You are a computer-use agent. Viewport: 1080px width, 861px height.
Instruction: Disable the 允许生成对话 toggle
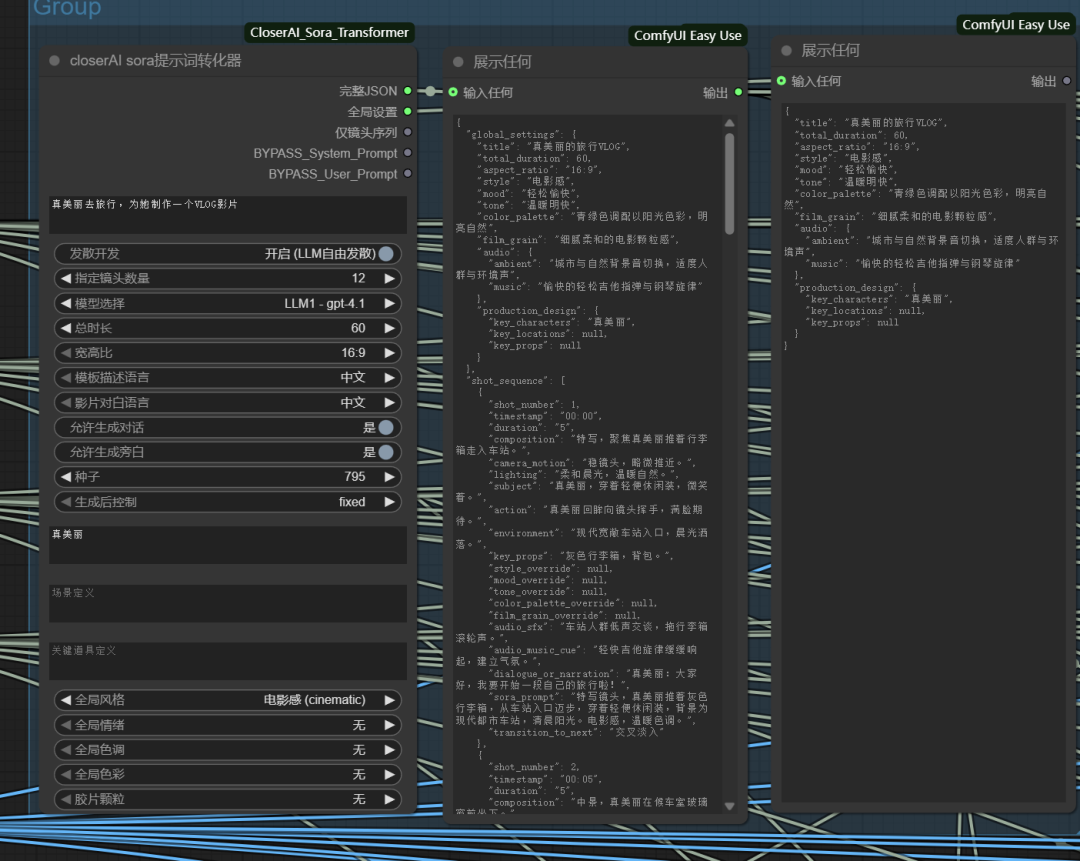tap(385, 427)
